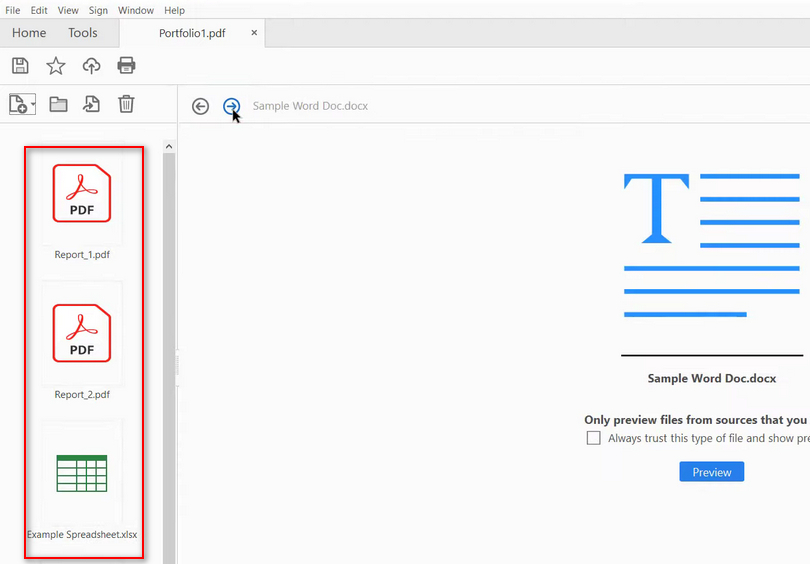Click the large Word document preview icon
This screenshot has width=810, height=564.
712,245
